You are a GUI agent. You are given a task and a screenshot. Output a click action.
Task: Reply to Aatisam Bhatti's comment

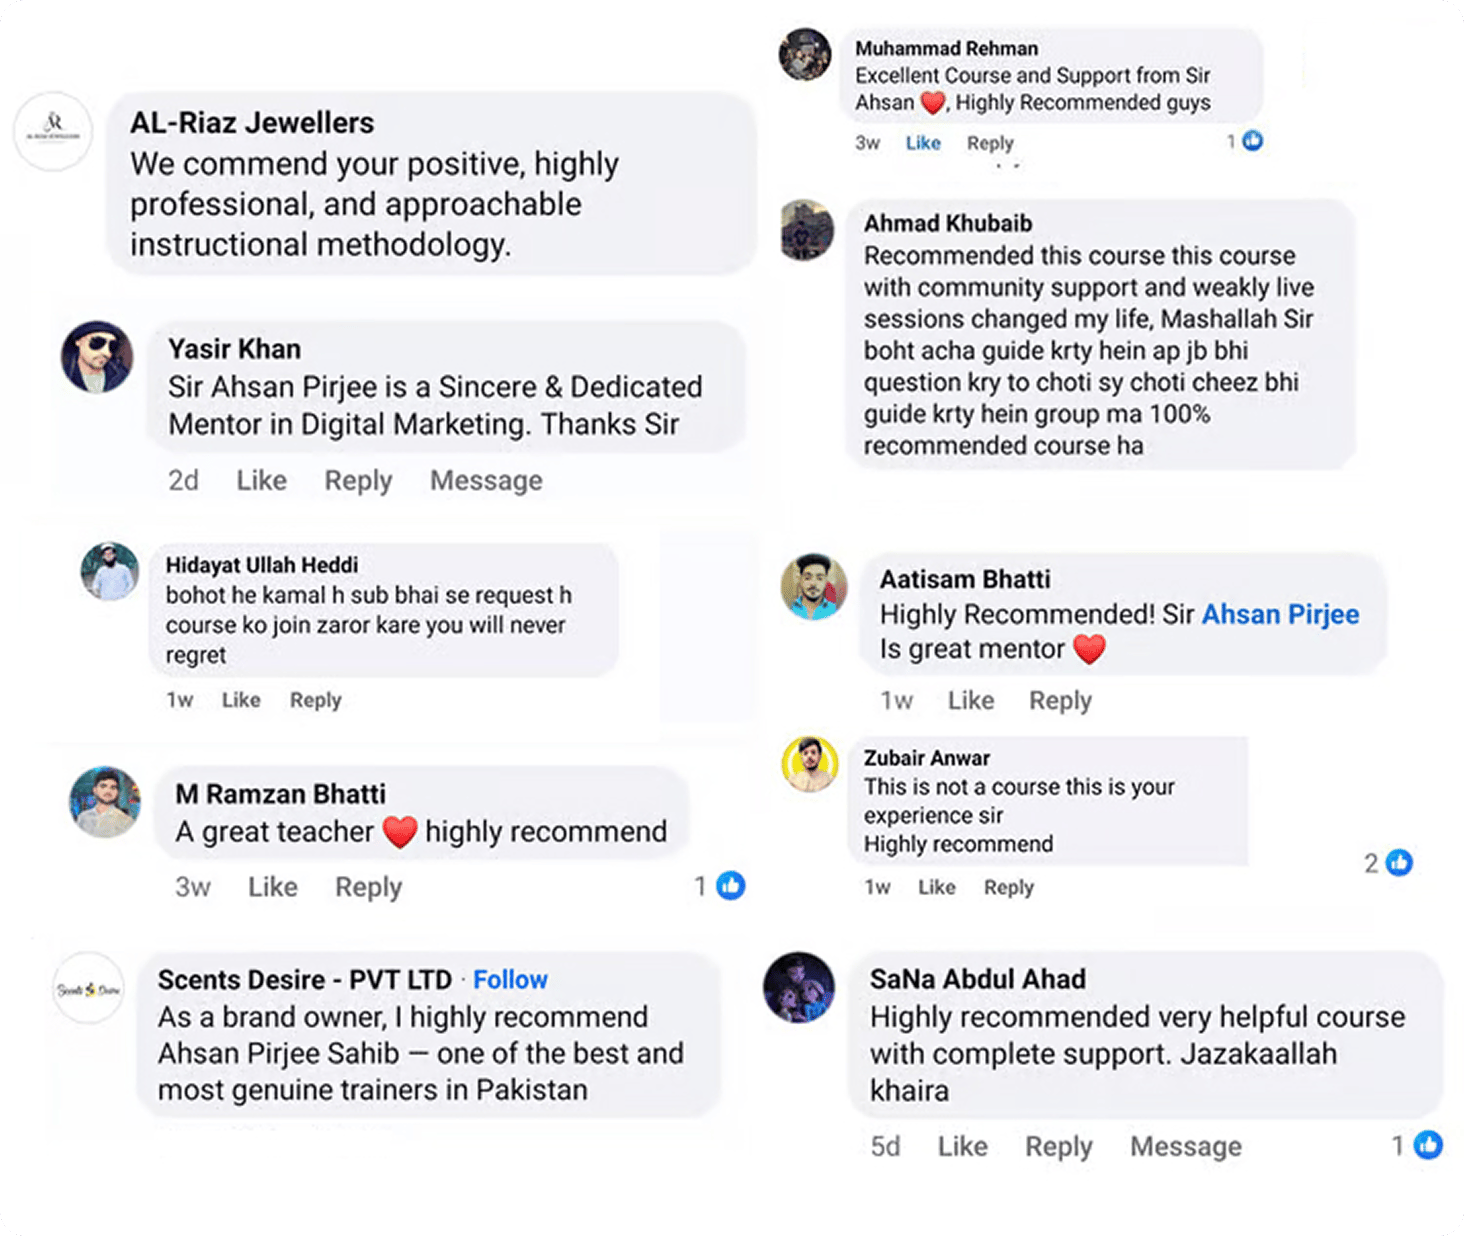pyautogui.click(x=1060, y=701)
